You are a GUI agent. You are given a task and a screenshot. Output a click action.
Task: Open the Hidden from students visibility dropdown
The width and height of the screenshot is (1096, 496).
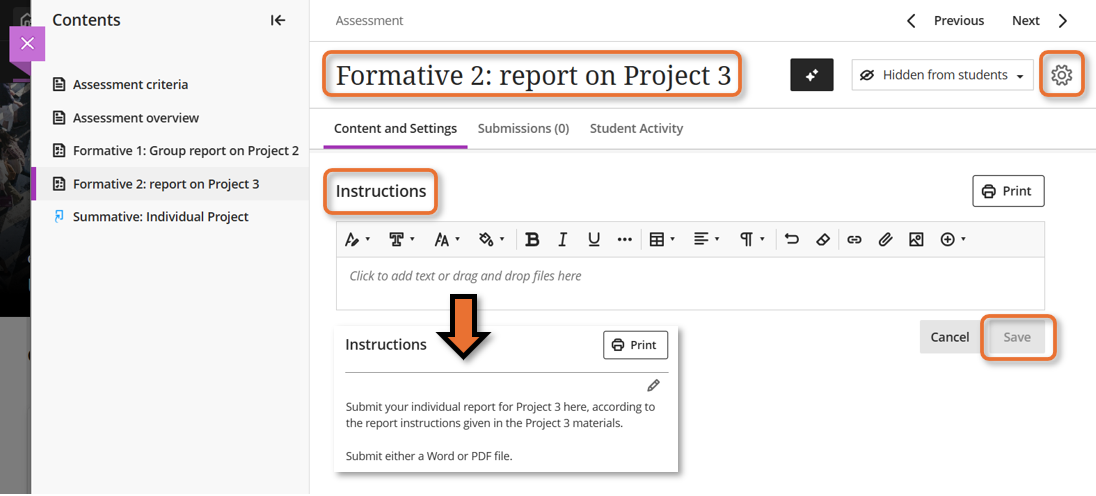pyautogui.click(x=942, y=75)
